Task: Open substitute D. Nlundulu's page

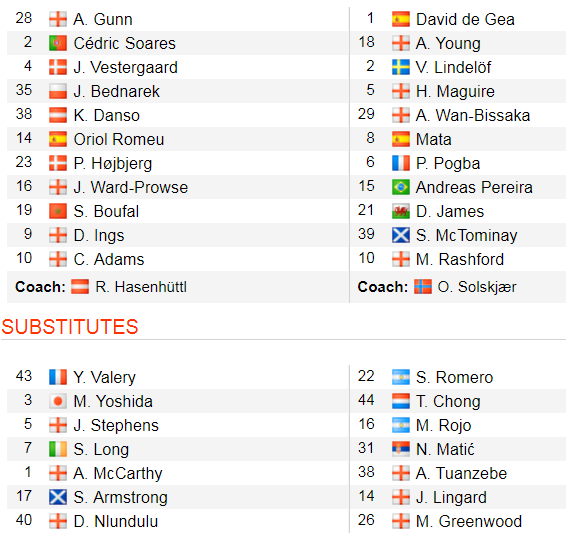Action: coord(116,521)
